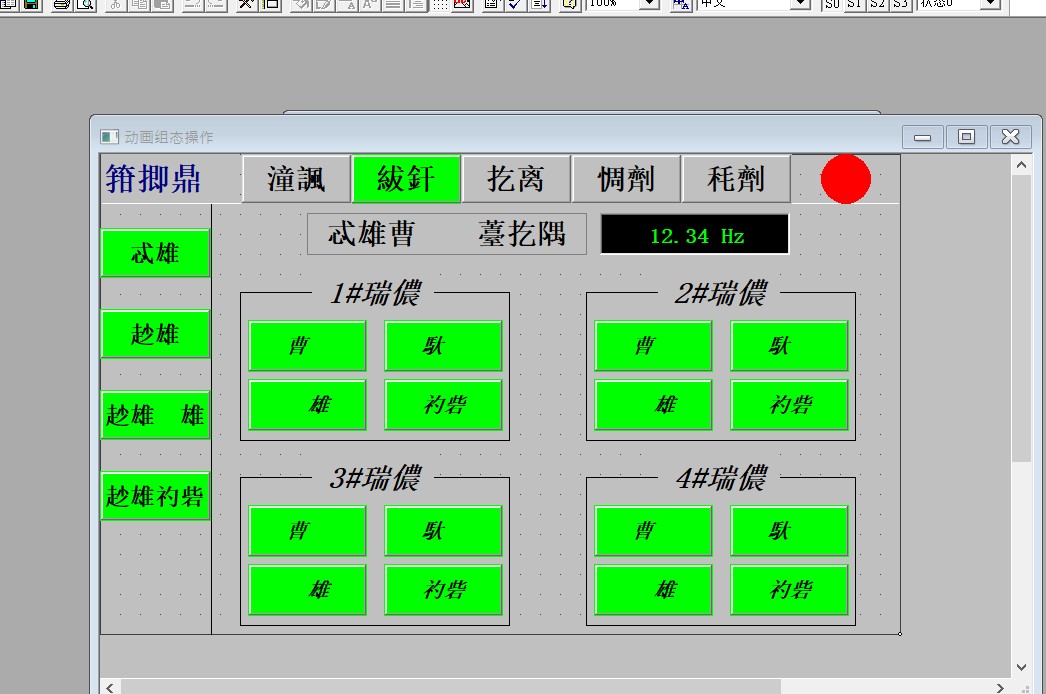This screenshot has height=694, width=1046.
Task: Click the 圪离 tab button
Action: tap(516, 179)
